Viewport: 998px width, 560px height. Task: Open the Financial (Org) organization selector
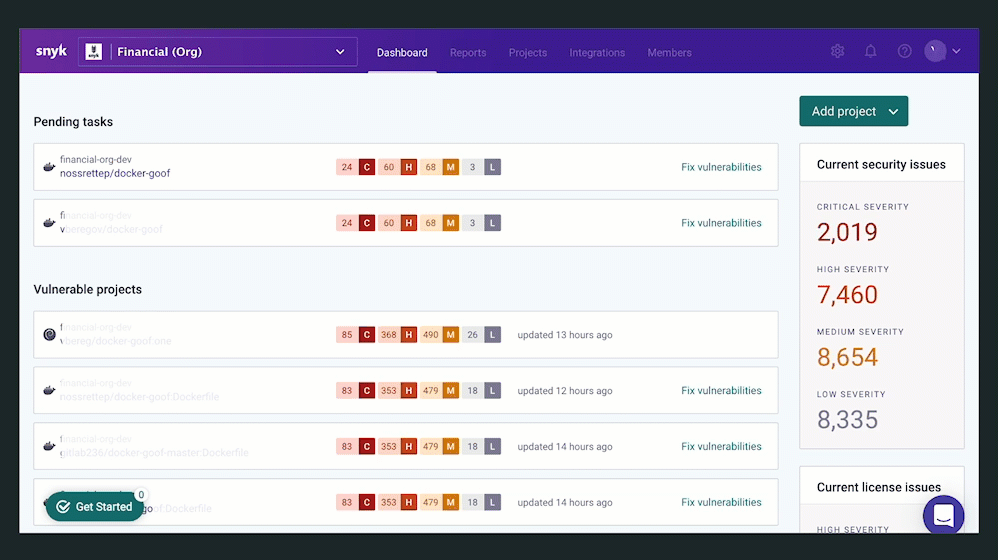click(218, 52)
